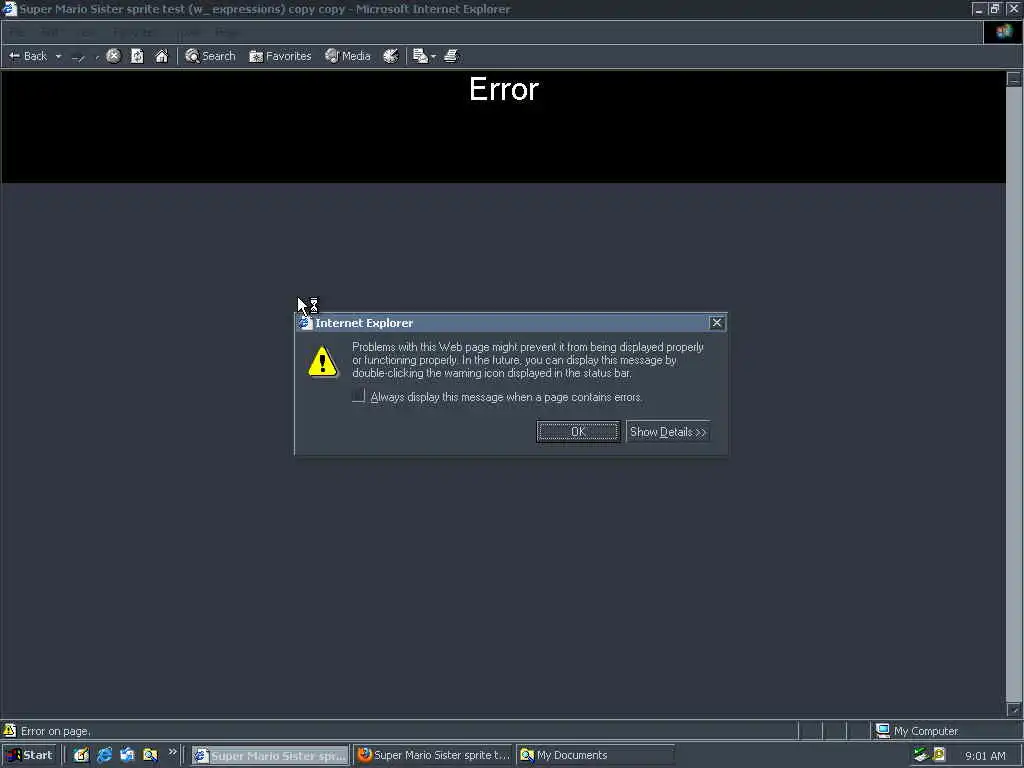Print the page via toolbar icon

tap(451, 56)
